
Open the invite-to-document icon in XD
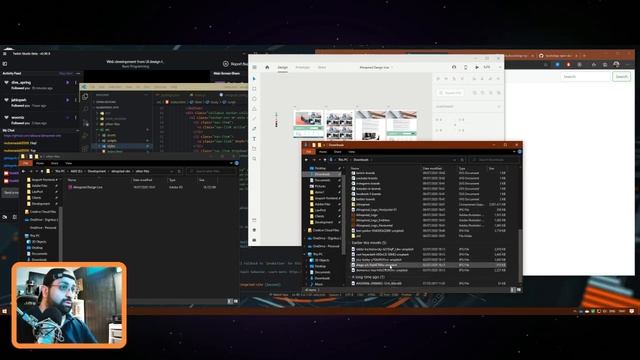(454, 67)
